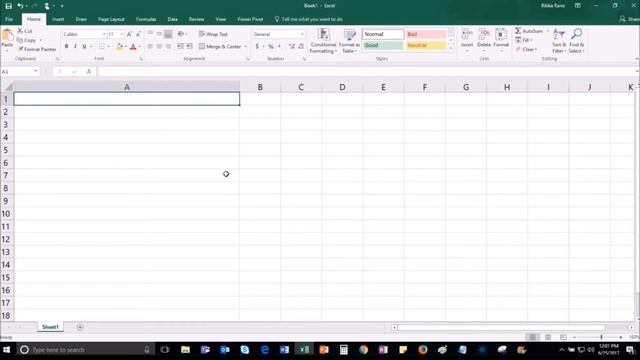Click the AutoSum sigma button
This screenshot has width=640, height=360.
click(529, 31)
